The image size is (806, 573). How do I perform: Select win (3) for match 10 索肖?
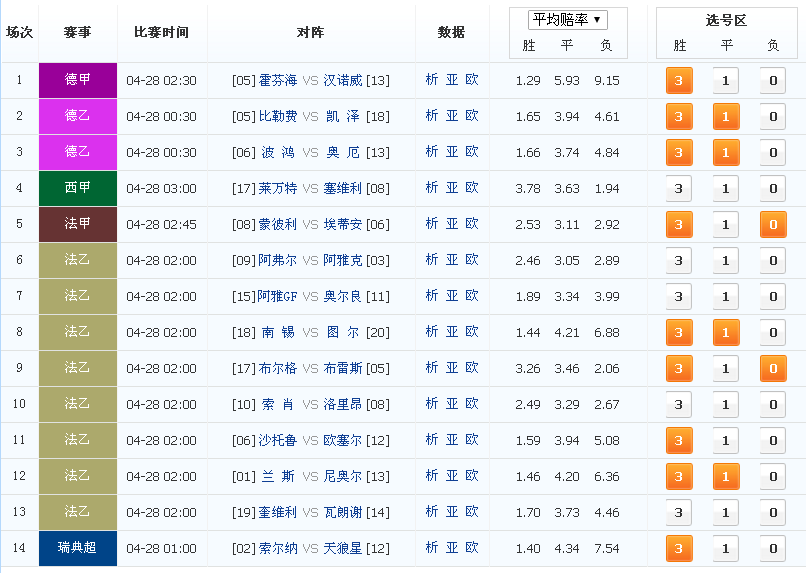(x=679, y=404)
